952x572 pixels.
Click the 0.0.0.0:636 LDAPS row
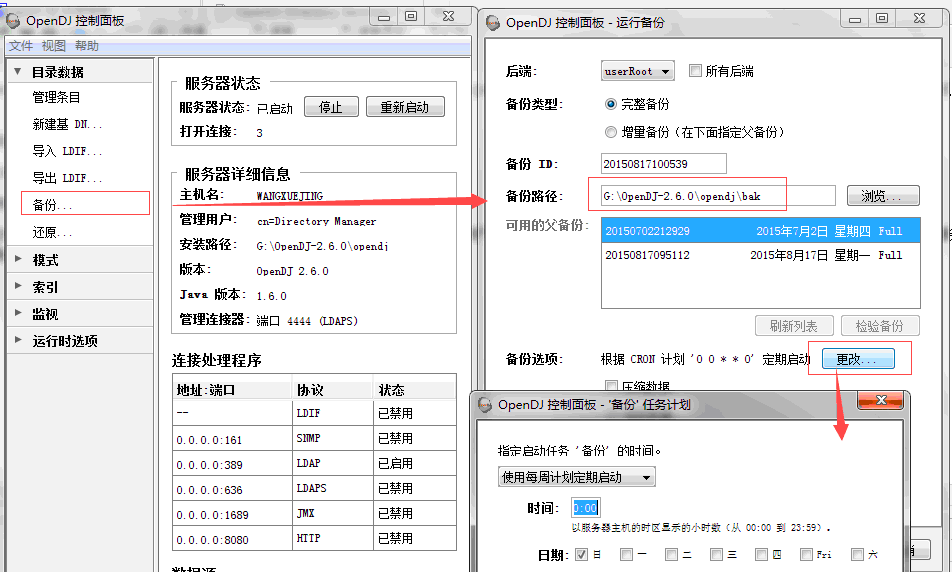[314, 488]
